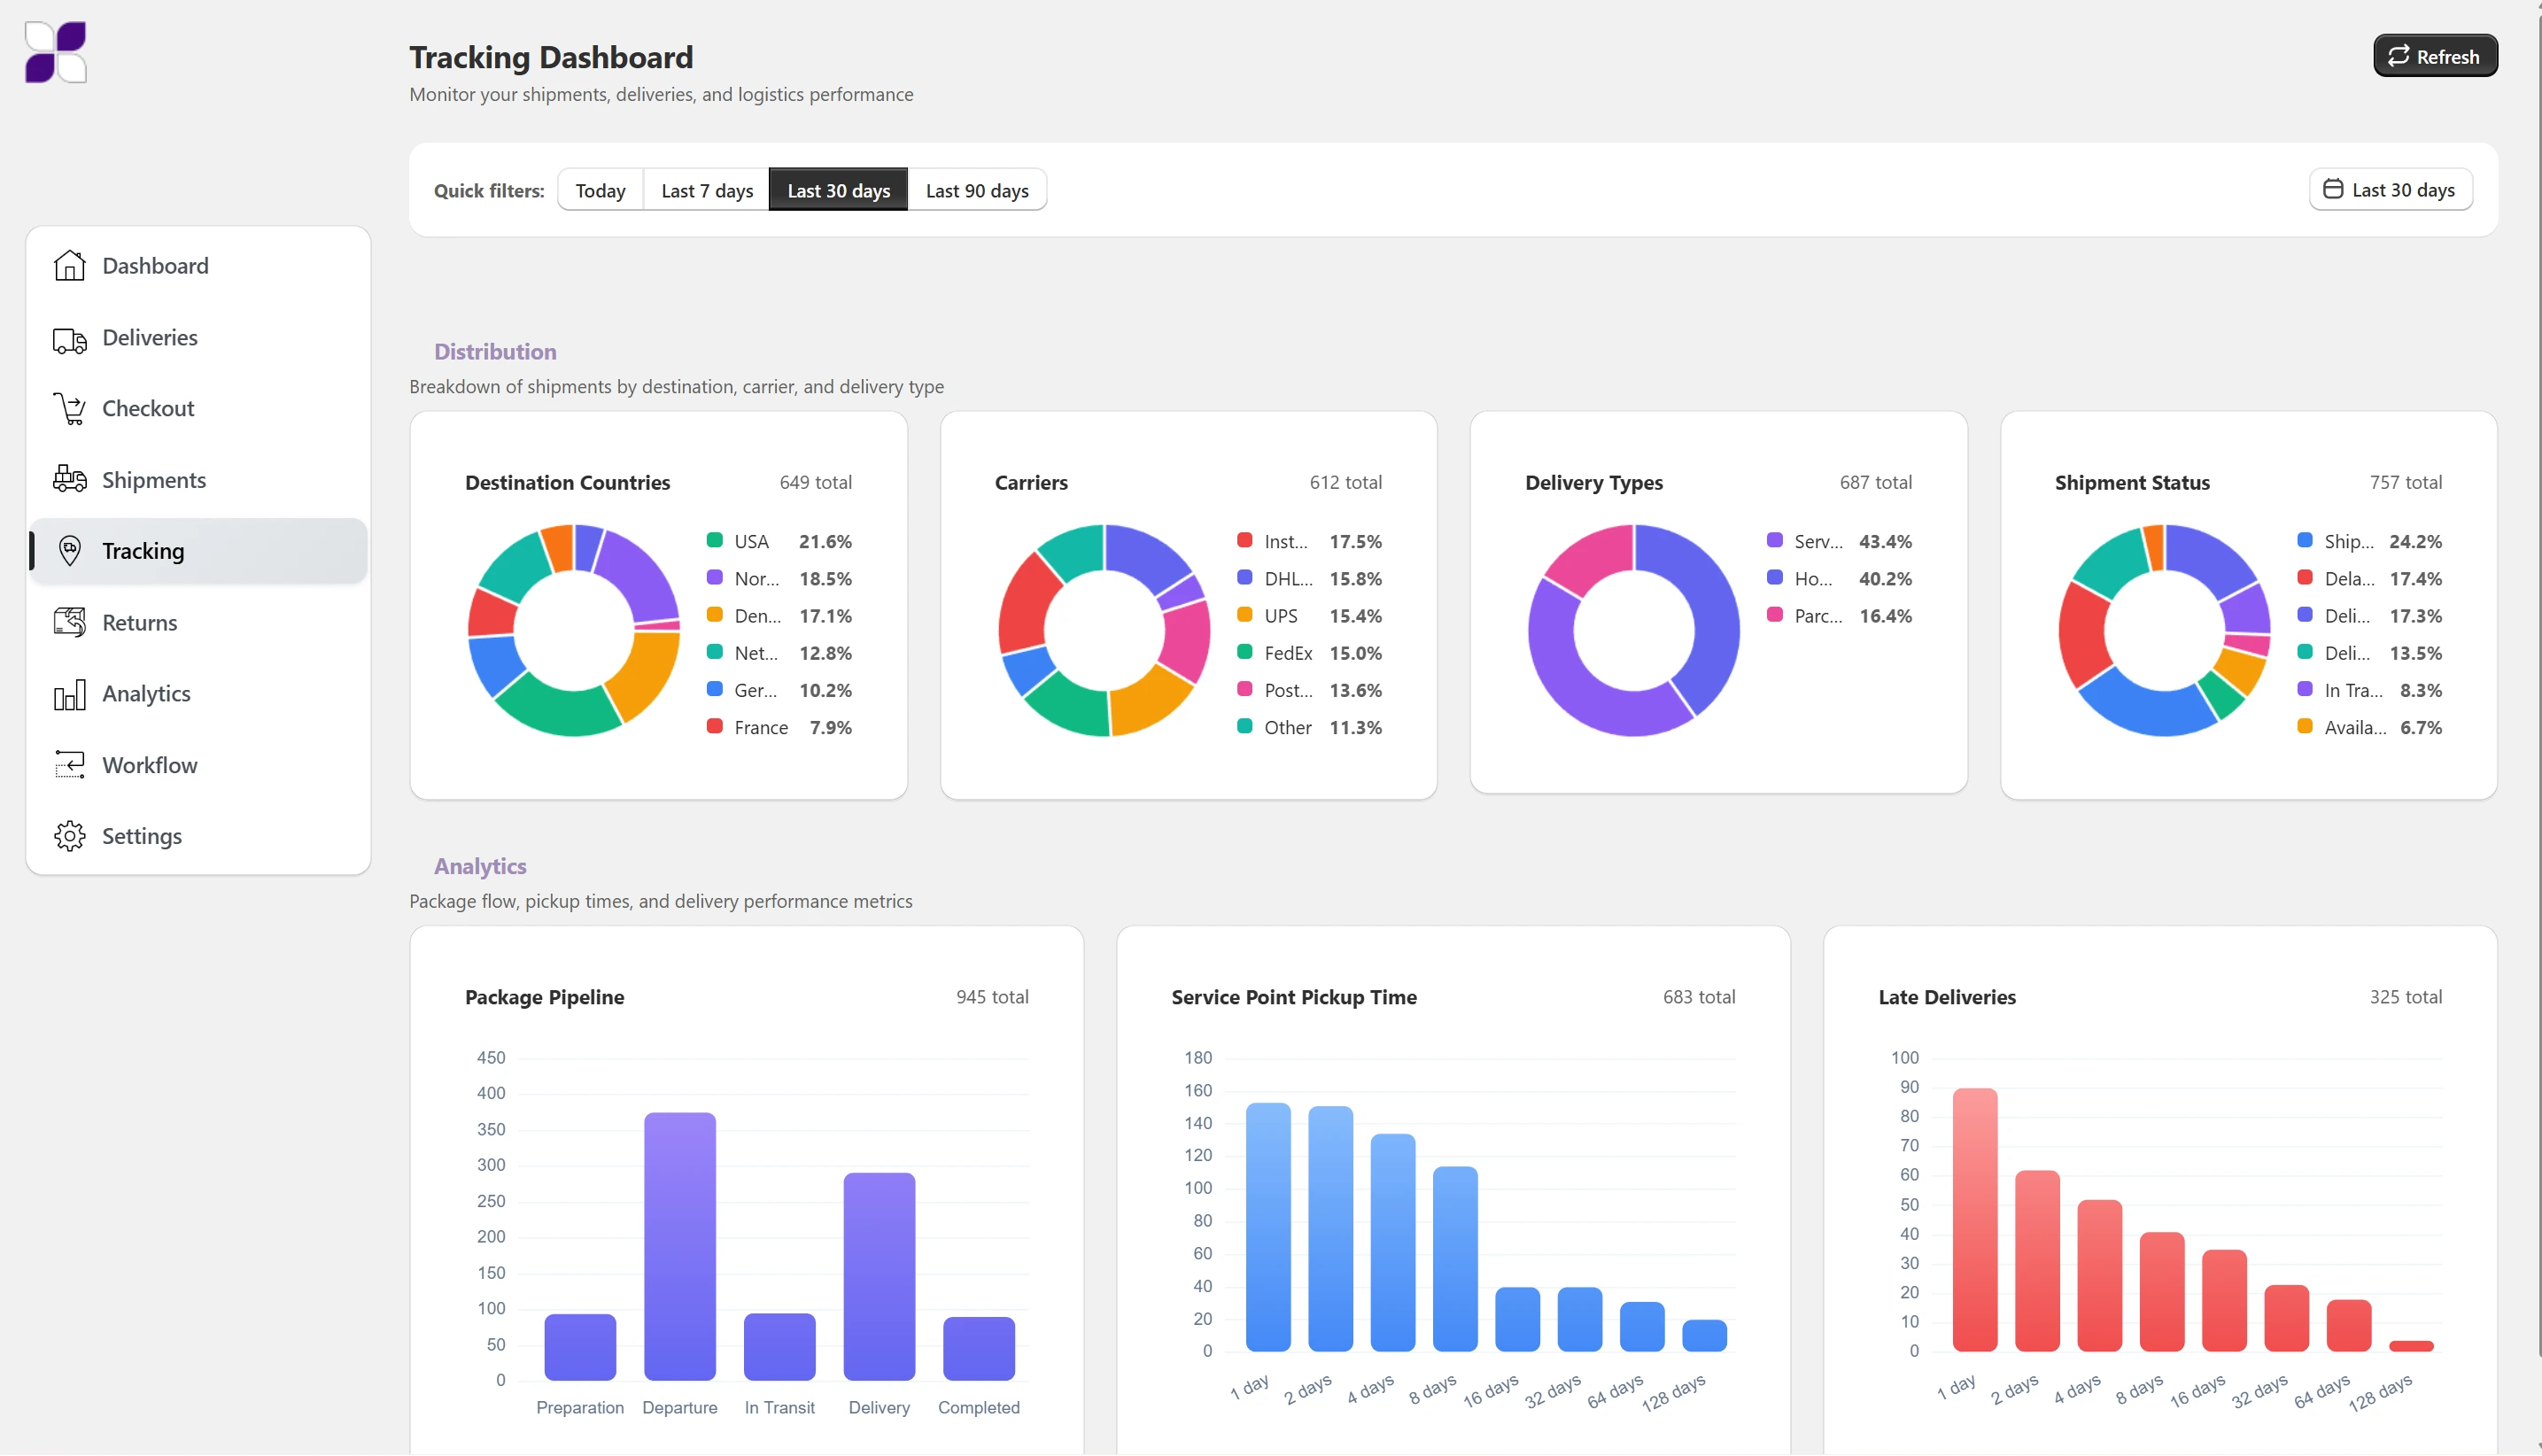Click the 'Post...' 13.6% legend entry
The image size is (2542, 1456).
pos(1309,690)
